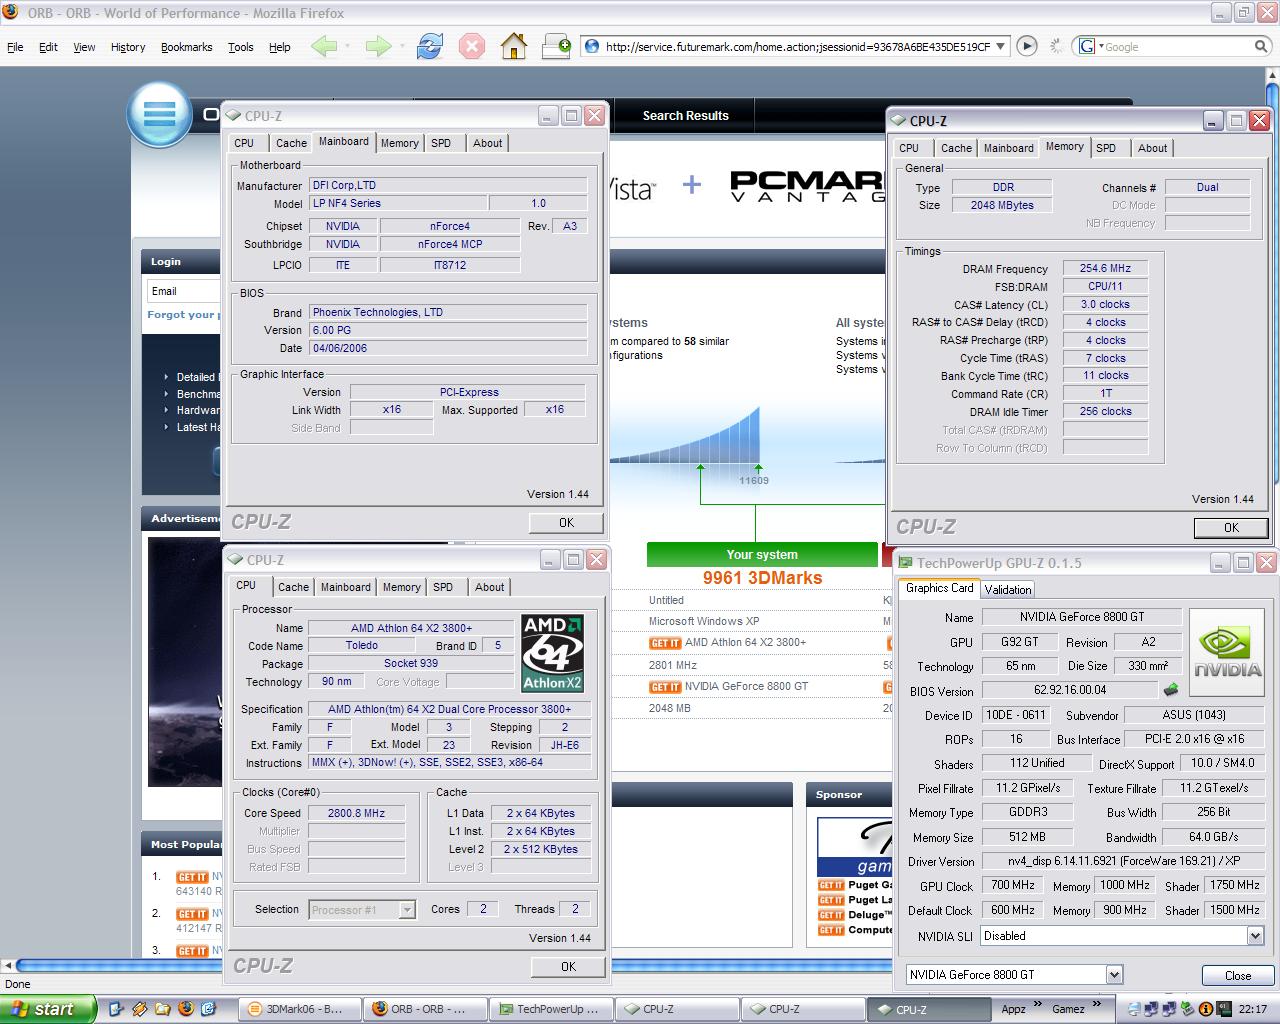Click the Firefox address bar URL

[797, 47]
